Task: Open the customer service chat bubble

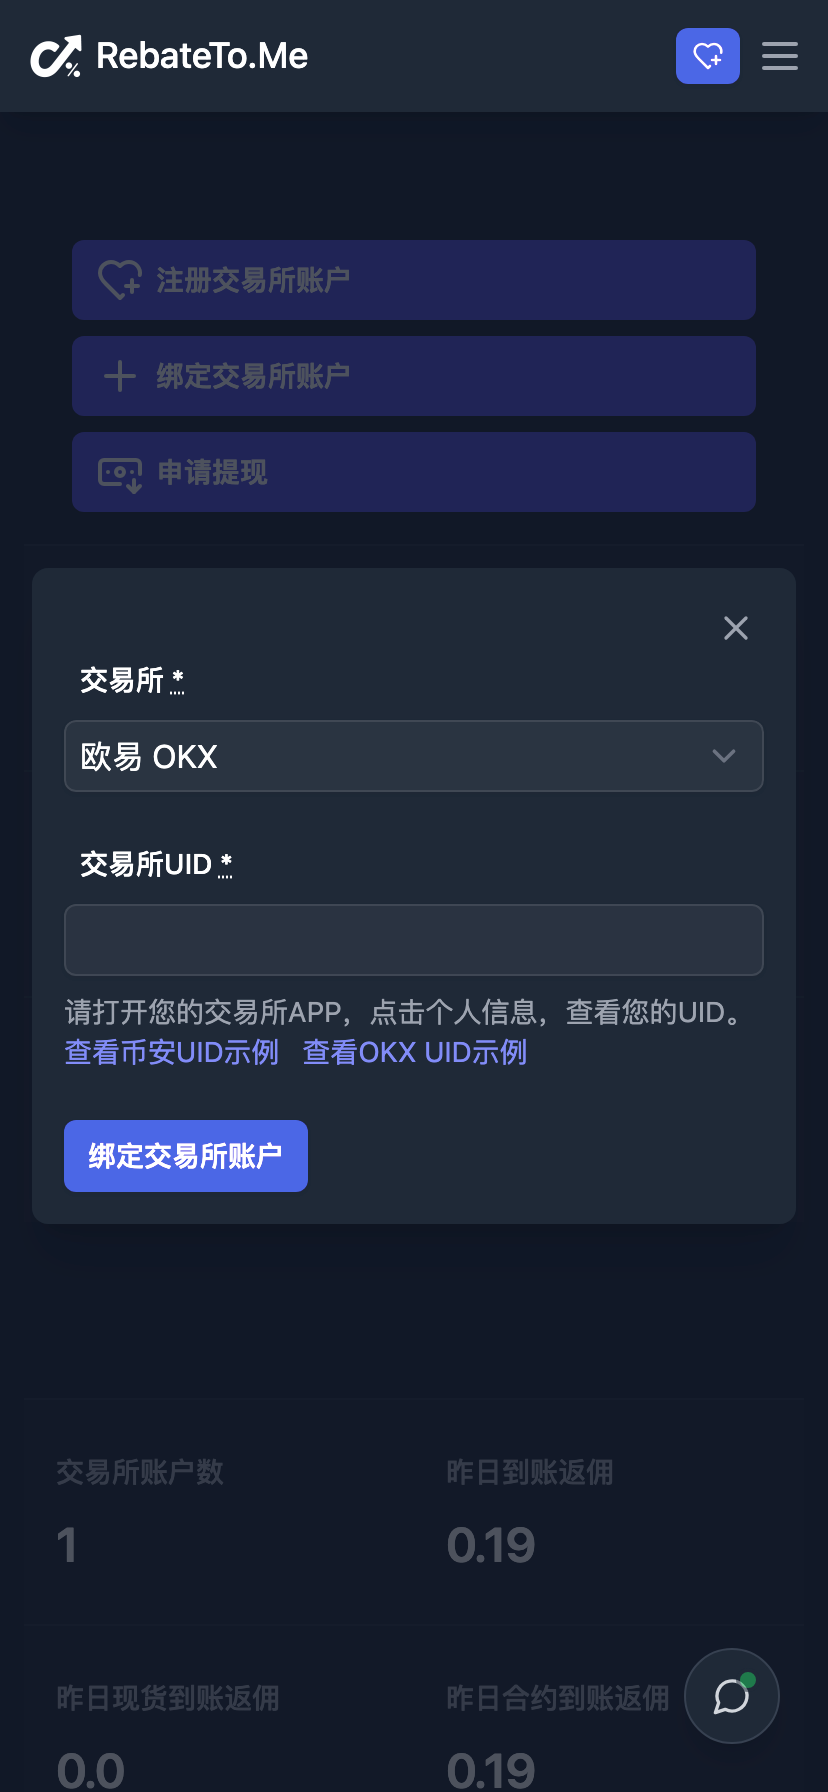Action: coord(731,1696)
